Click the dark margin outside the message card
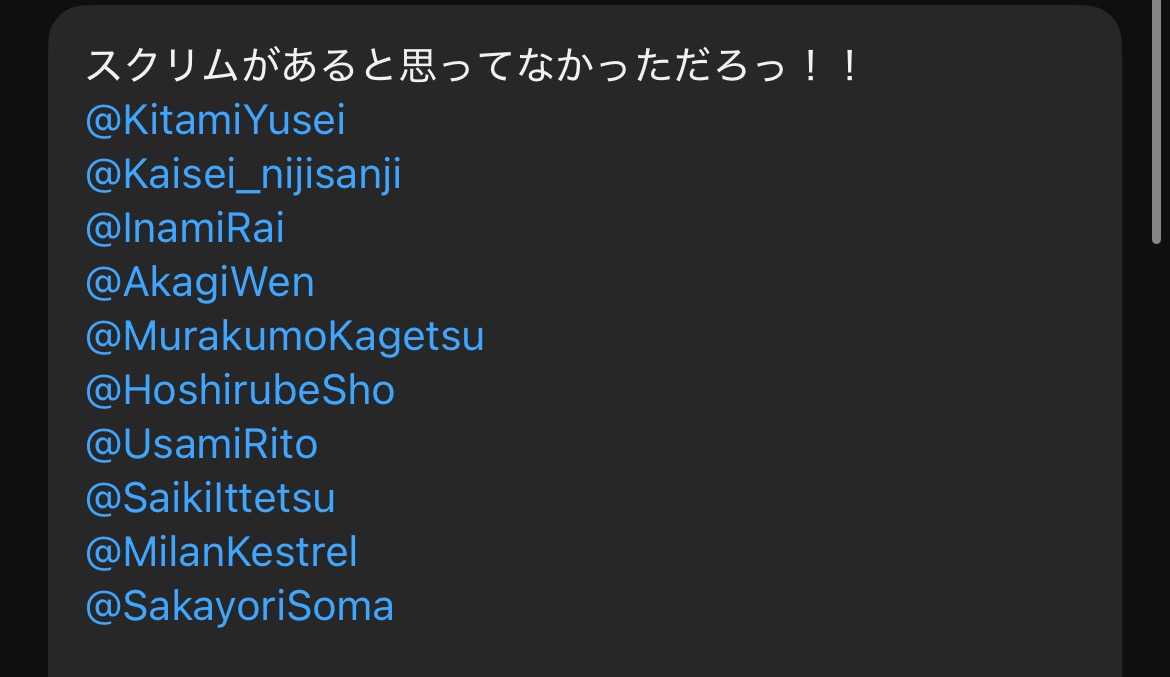Screen dimensions: 1170x677 (22, 336)
